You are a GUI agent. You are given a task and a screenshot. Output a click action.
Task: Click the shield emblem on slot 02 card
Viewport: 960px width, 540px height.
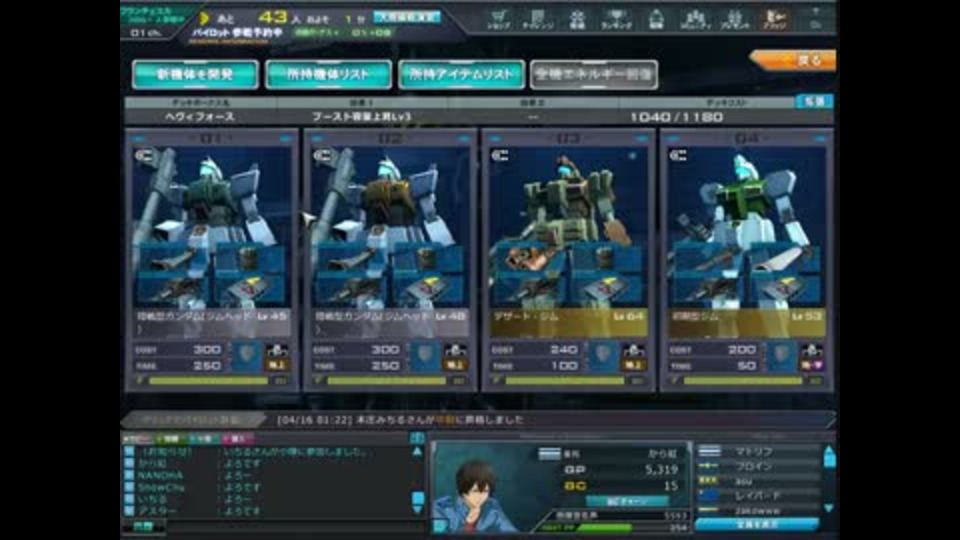tap(424, 356)
